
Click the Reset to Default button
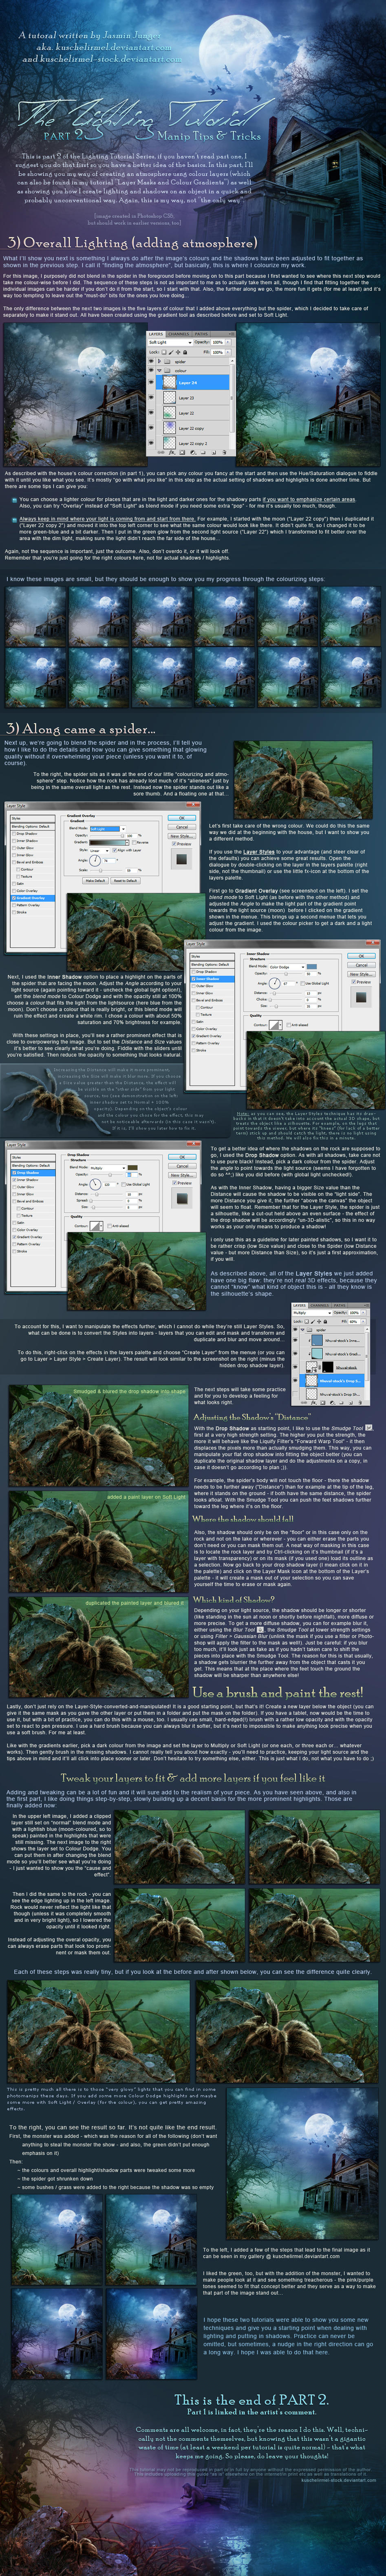[x=125, y=881]
